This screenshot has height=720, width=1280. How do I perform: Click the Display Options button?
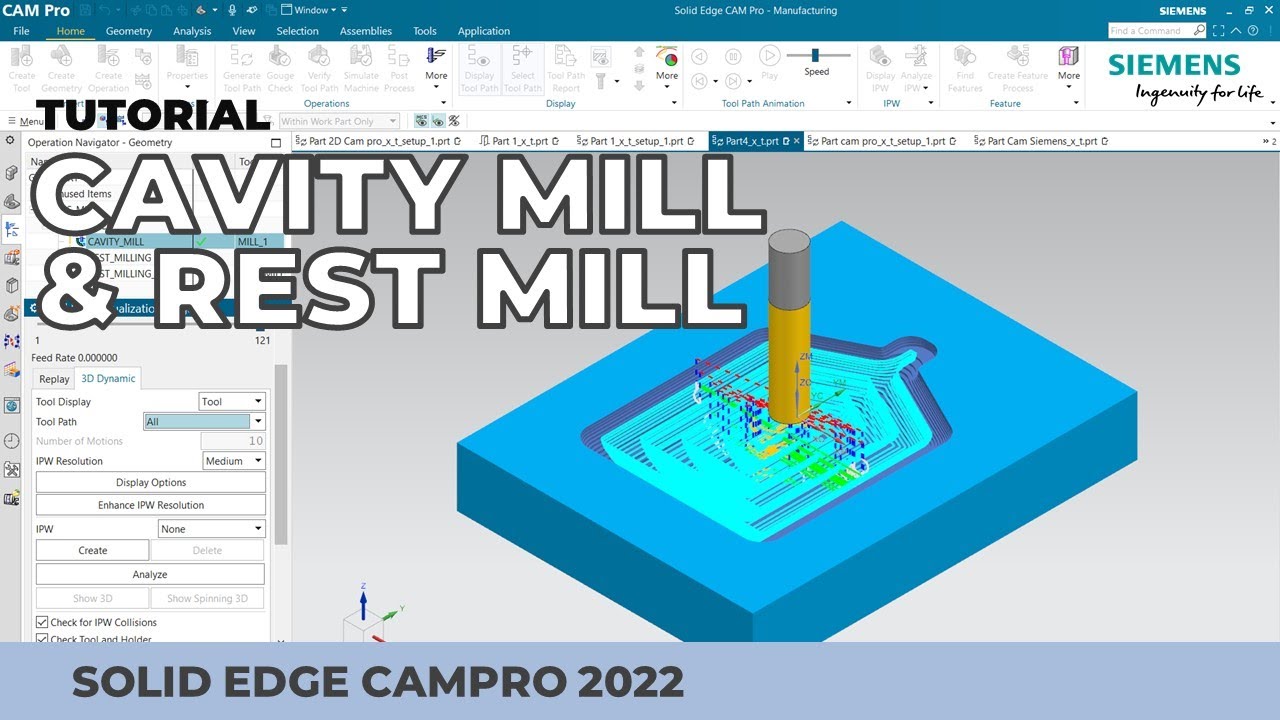point(151,483)
